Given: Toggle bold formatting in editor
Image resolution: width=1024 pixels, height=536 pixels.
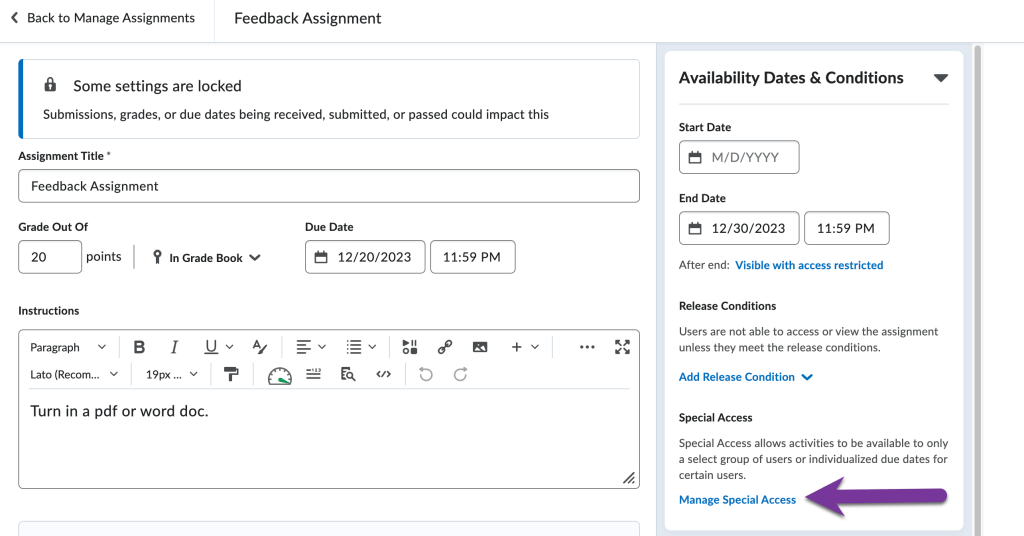Looking at the screenshot, I should pos(139,347).
